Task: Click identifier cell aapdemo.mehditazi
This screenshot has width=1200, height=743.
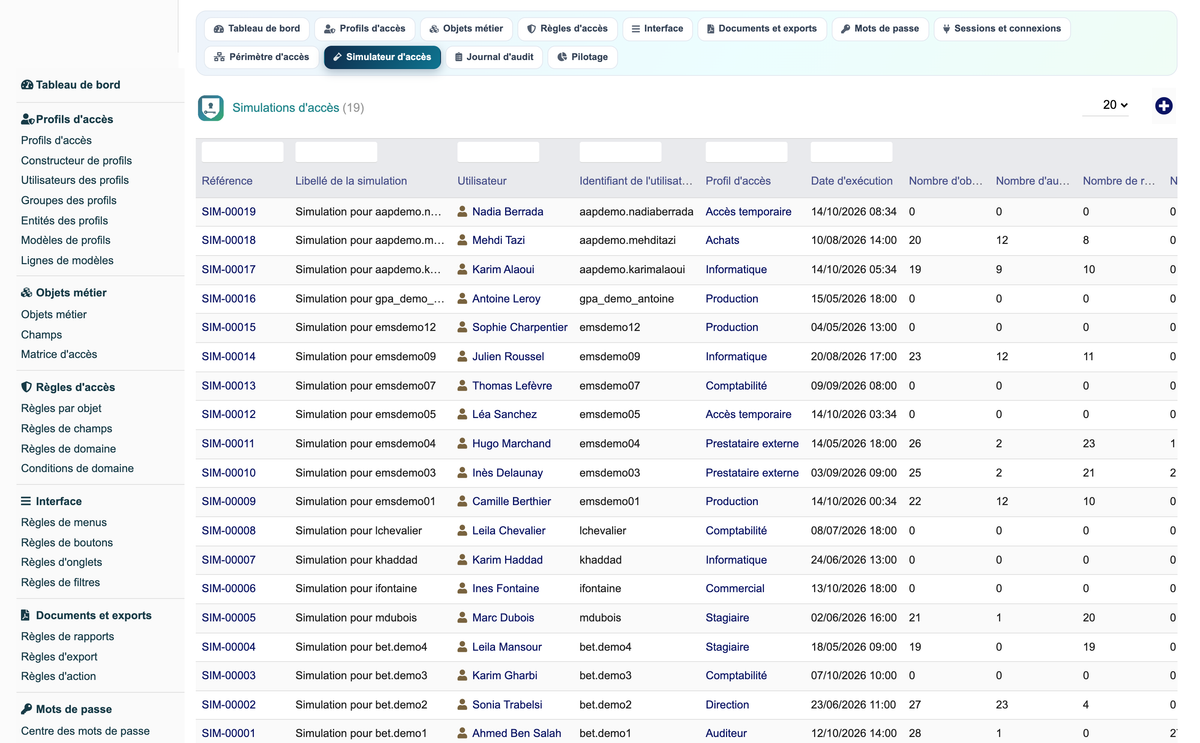Action: (x=628, y=241)
